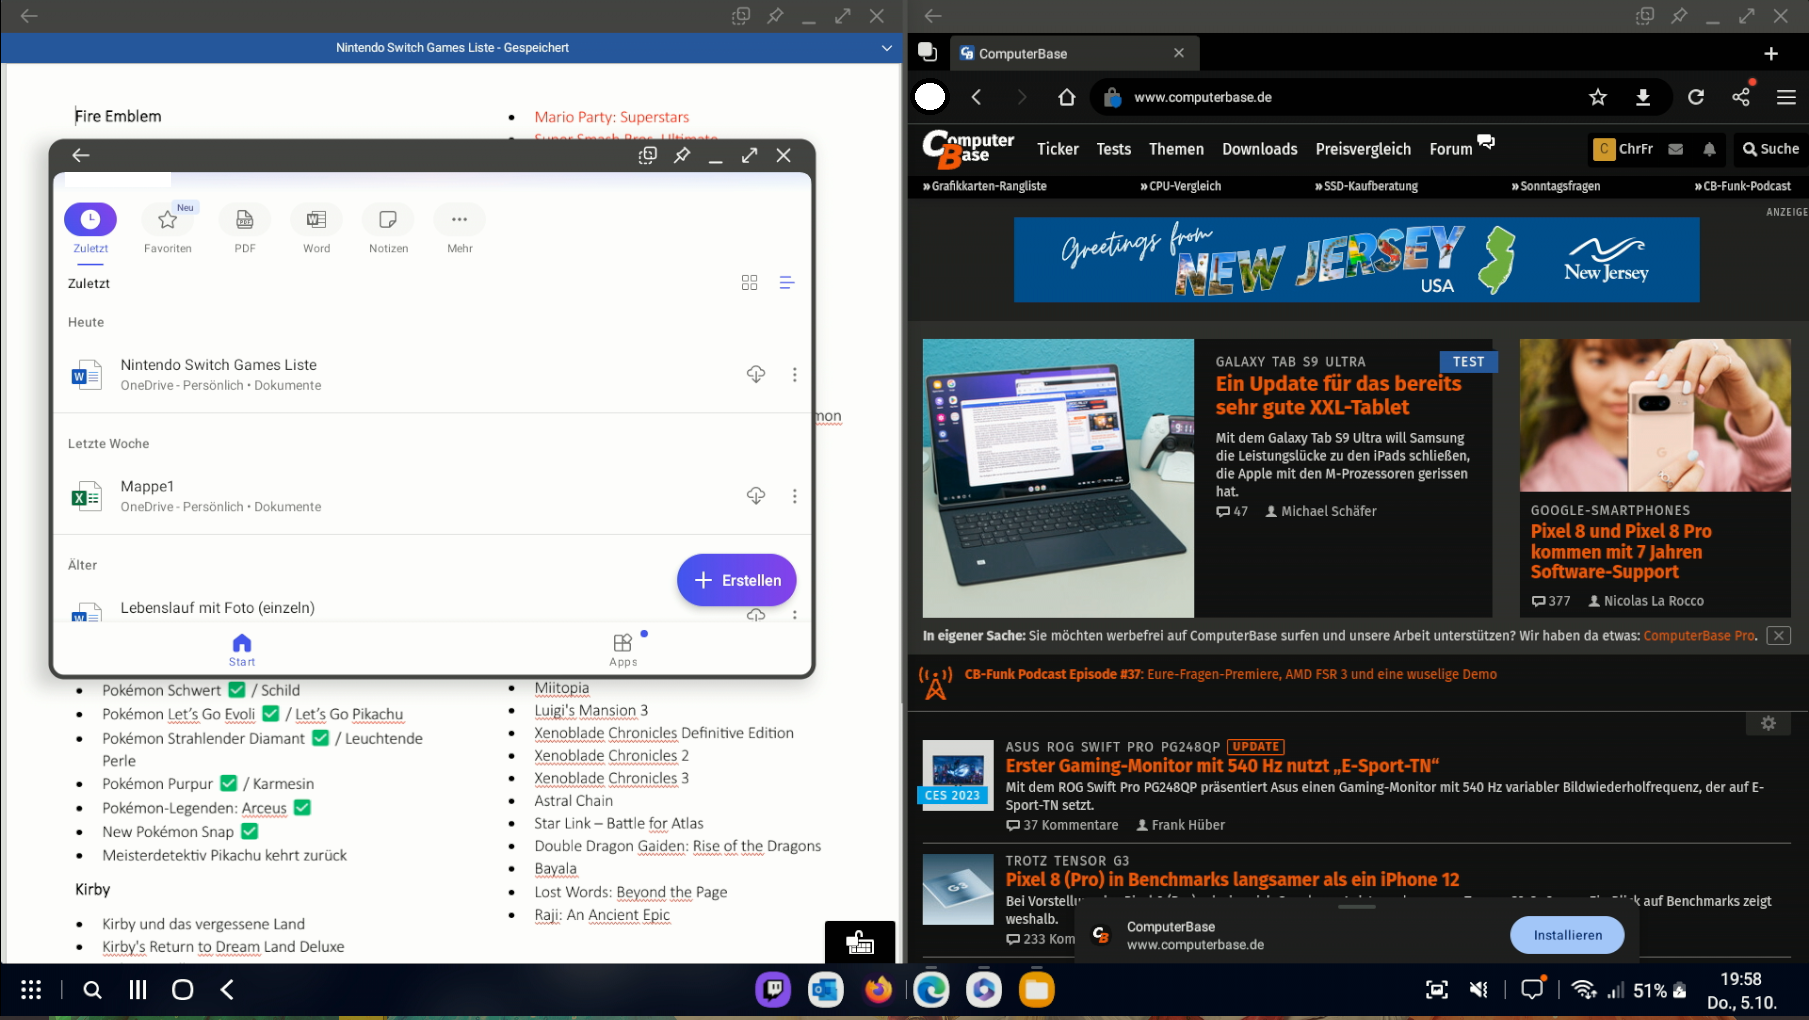Click the Erstellen create button

click(x=737, y=580)
